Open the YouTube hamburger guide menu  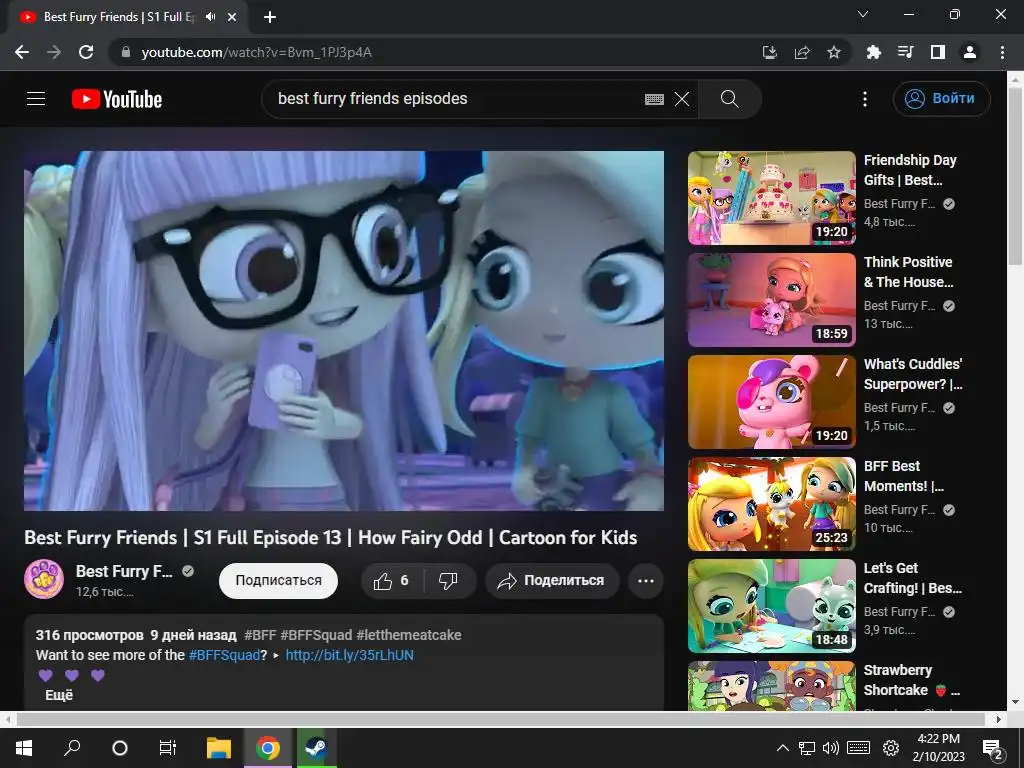pyautogui.click(x=36, y=99)
